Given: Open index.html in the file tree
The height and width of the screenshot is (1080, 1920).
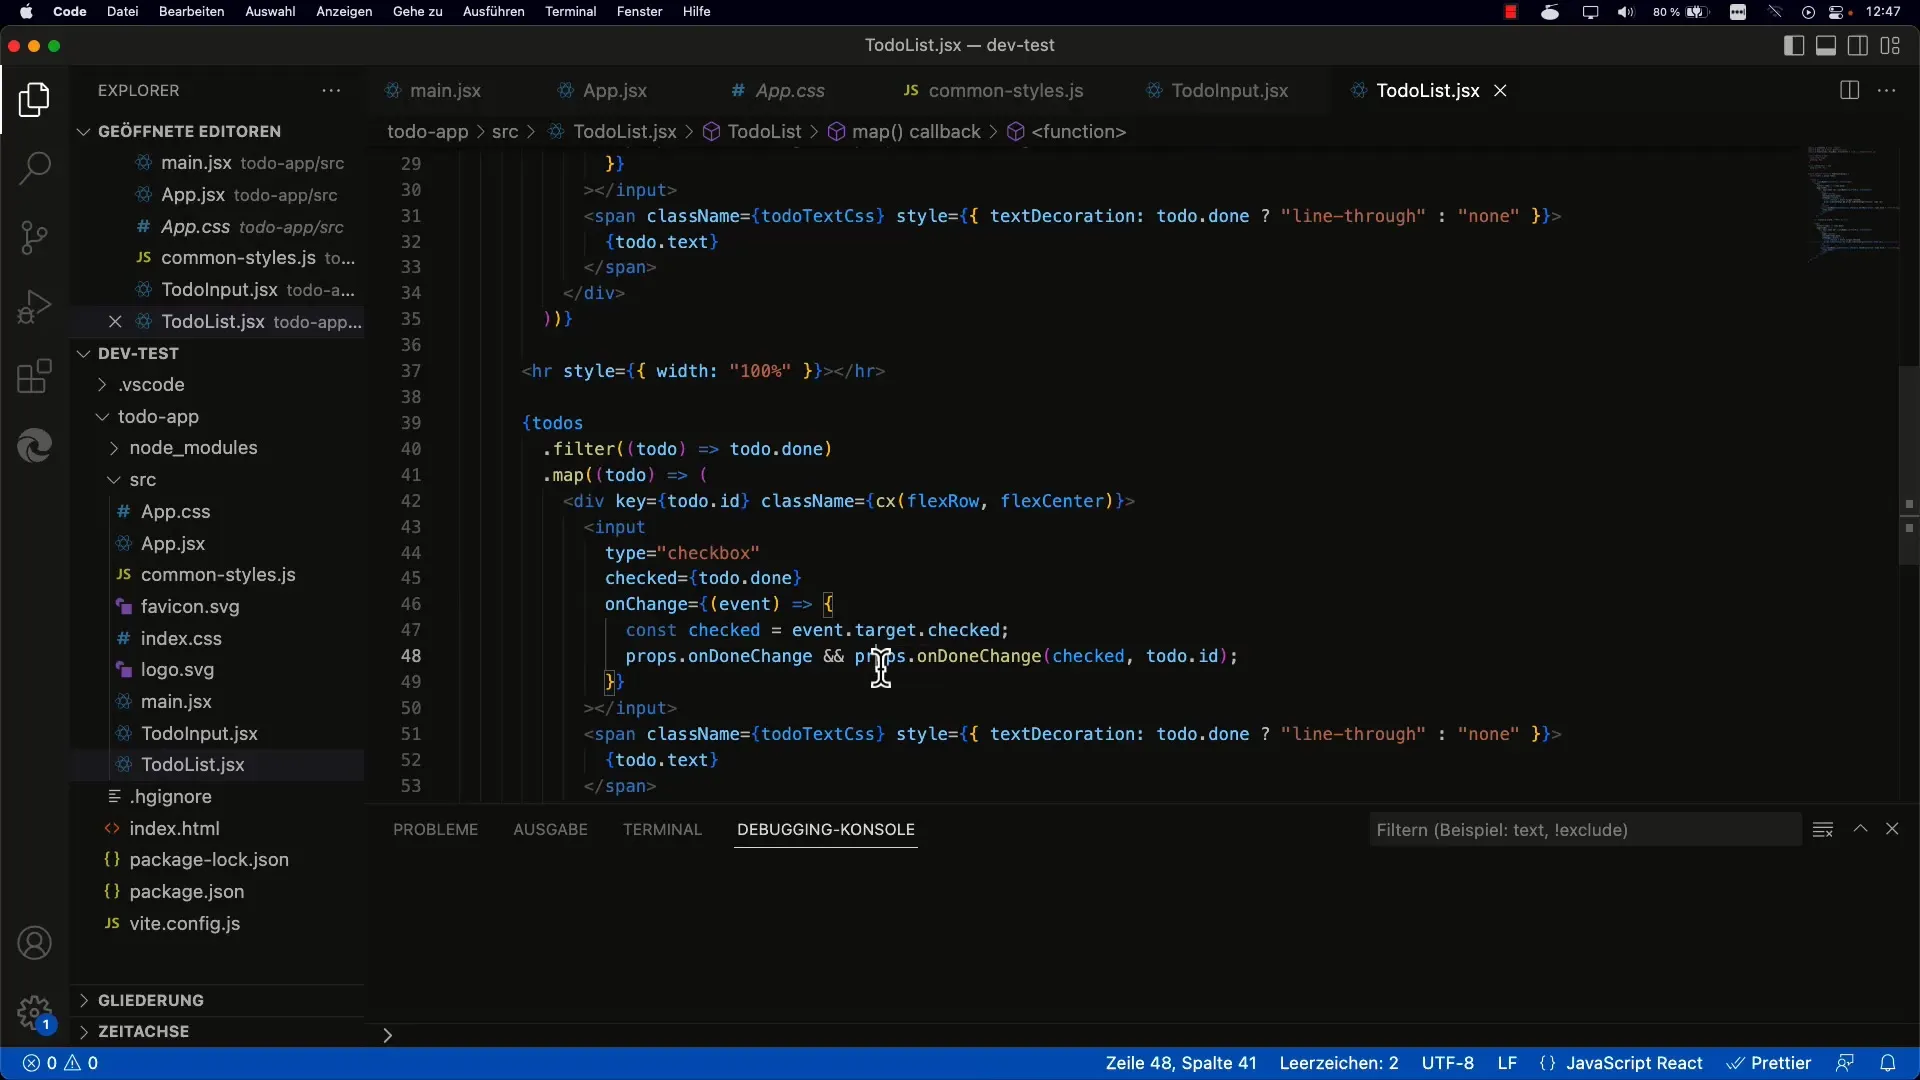Looking at the screenshot, I should 174,828.
